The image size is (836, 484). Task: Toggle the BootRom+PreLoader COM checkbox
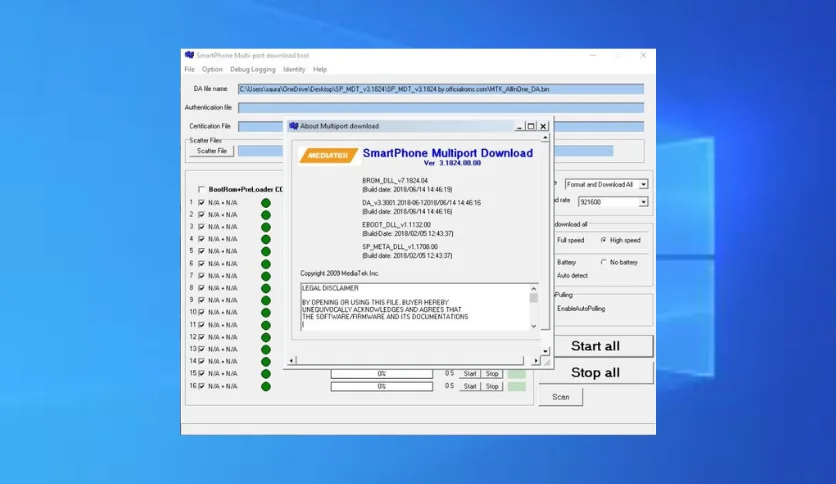[201, 189]
